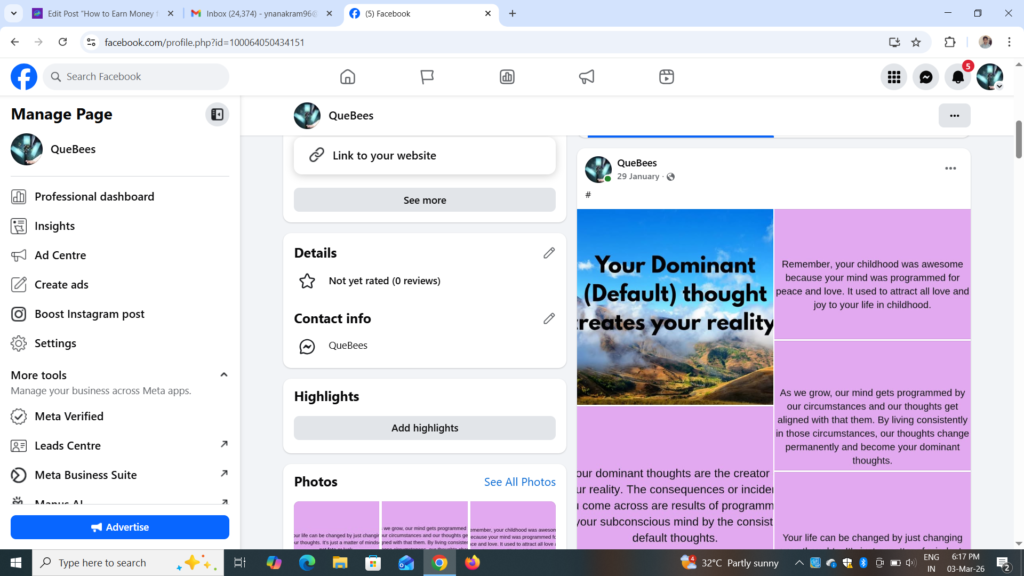Open the page actions ellipsis menu
The width and height of the screenshot is (1024, 576).
(x=954, y=115)
